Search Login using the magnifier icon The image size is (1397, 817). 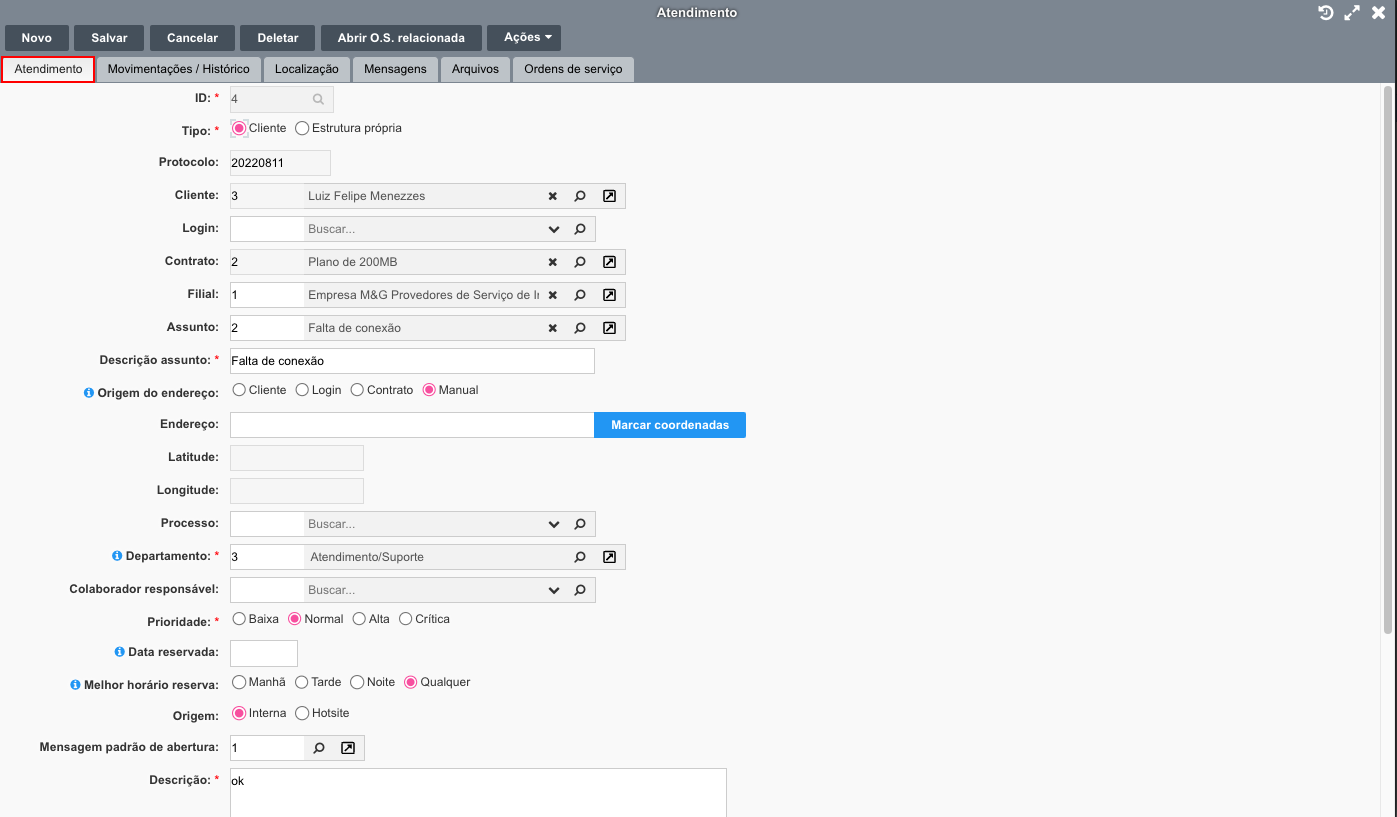pyautogui.click(x=580, y=229)
